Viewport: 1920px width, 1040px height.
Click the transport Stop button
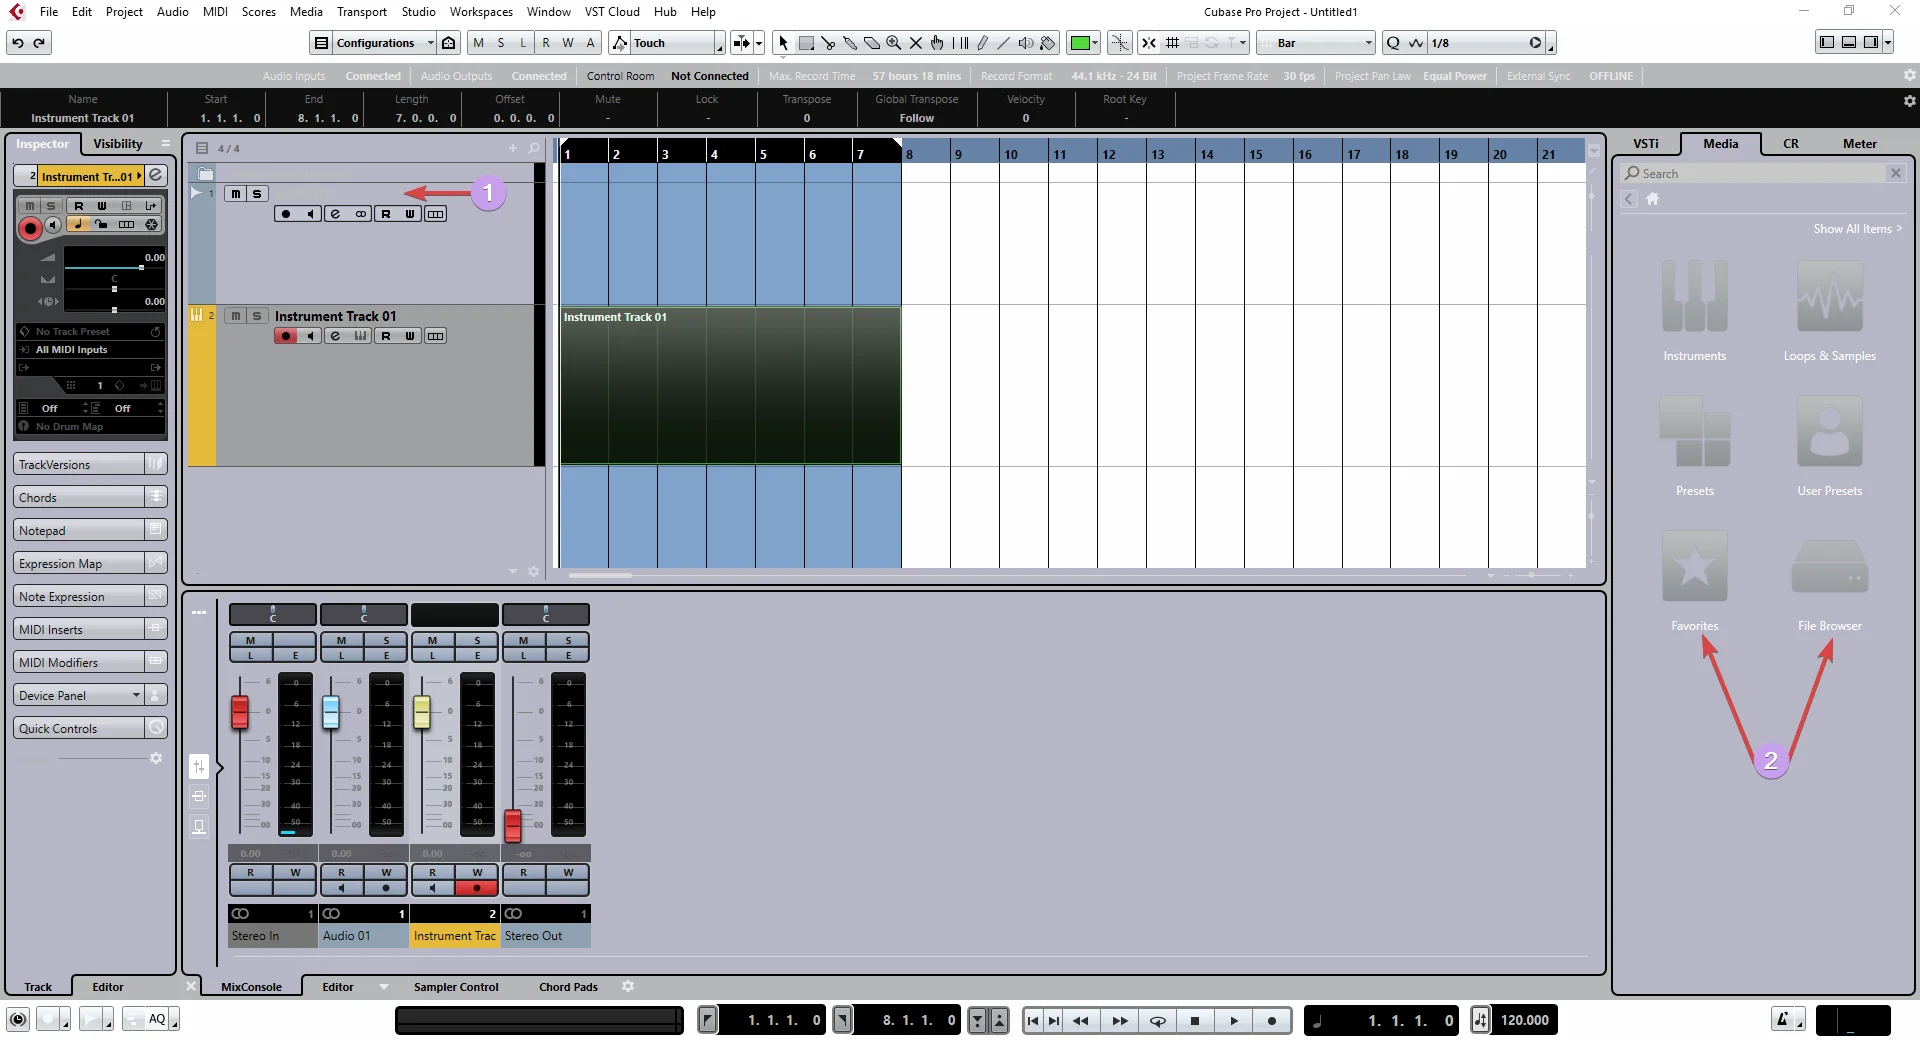click(1195, 1021)
